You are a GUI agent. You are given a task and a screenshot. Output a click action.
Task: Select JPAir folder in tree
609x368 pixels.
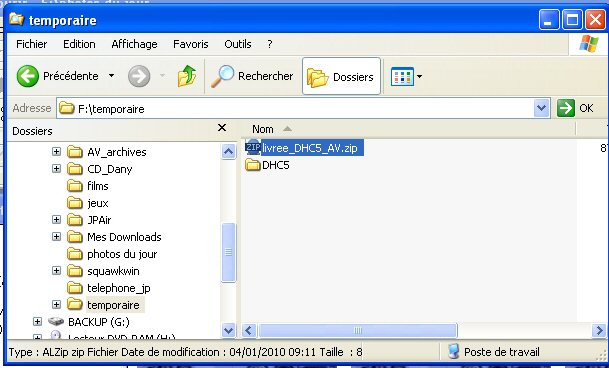tap(99, 220)
